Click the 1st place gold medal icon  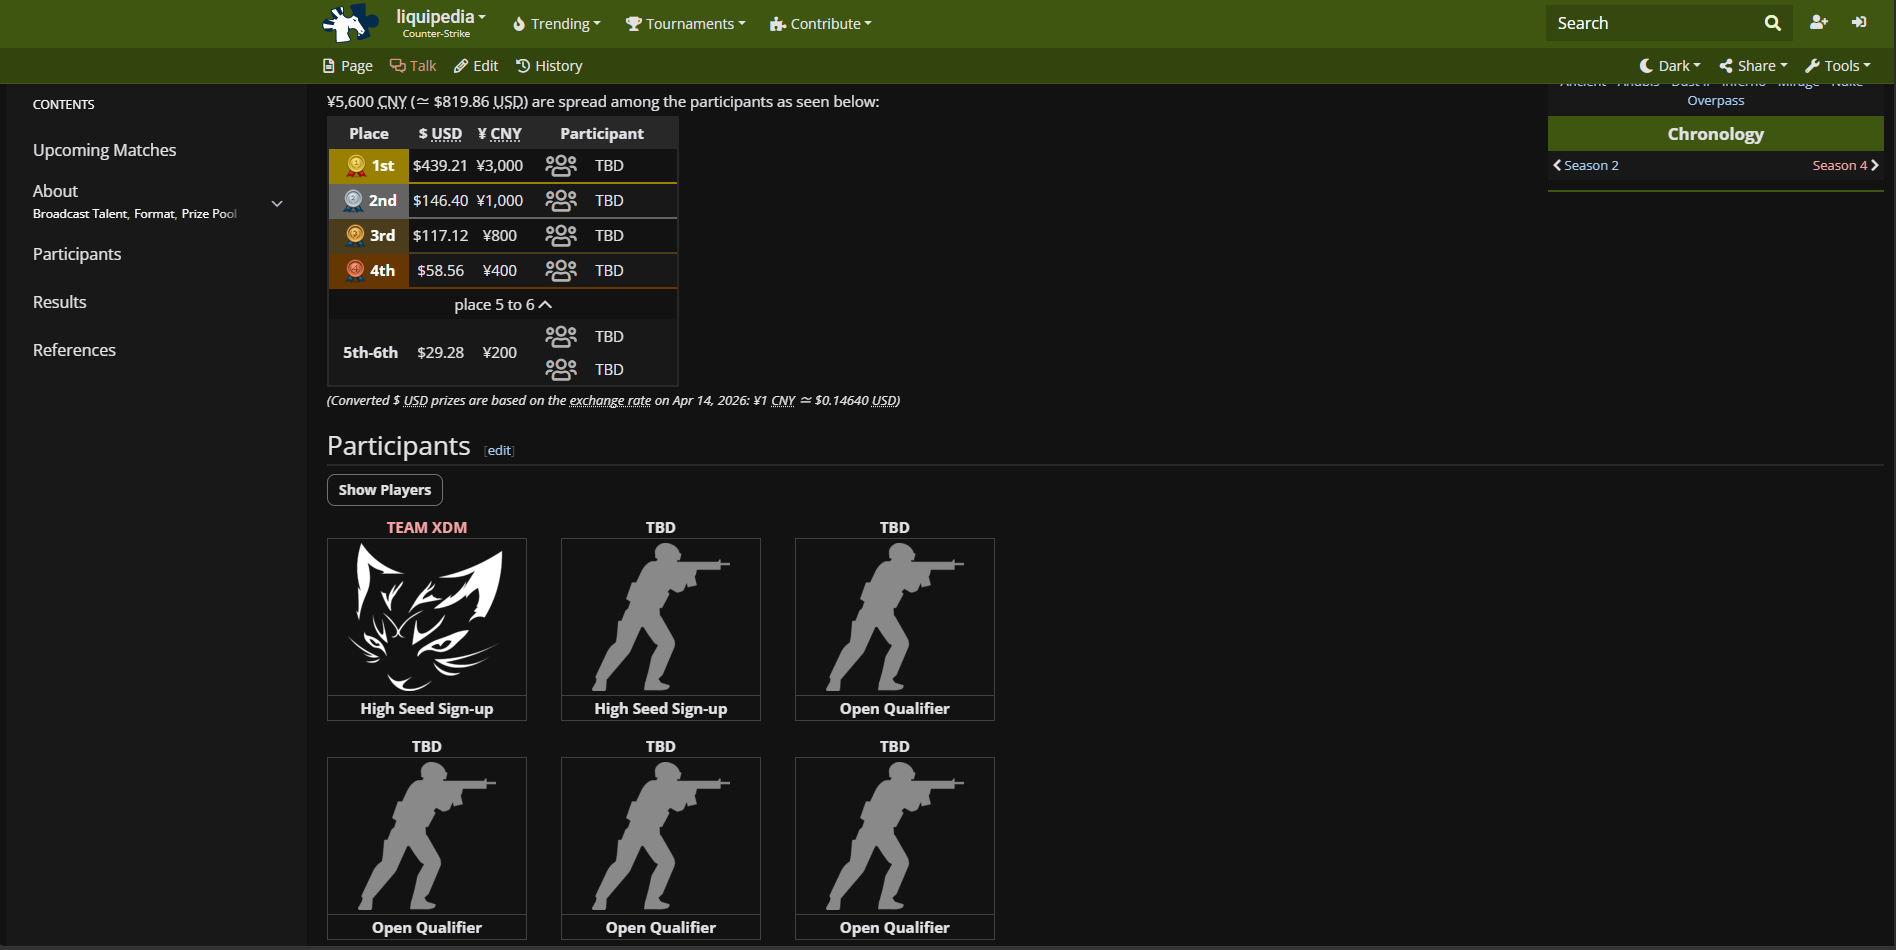356,166
